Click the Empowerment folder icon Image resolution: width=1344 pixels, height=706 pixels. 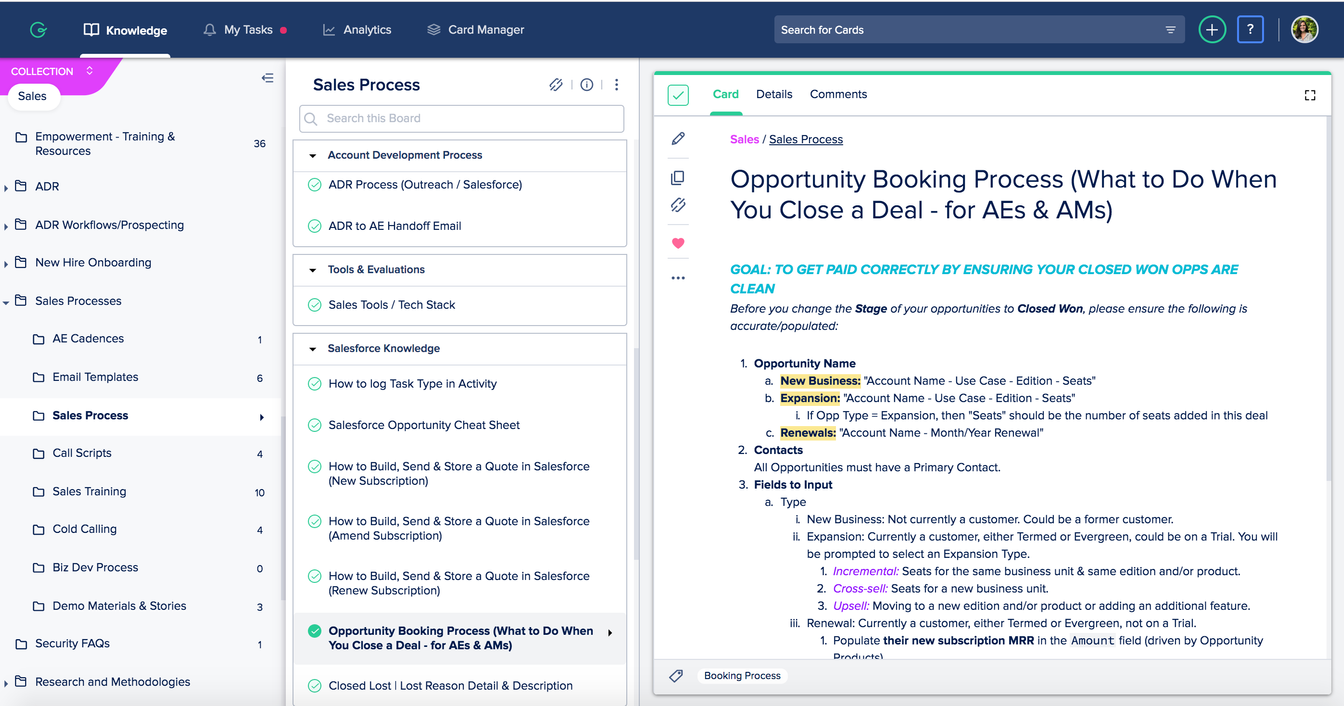click(21, 137)
